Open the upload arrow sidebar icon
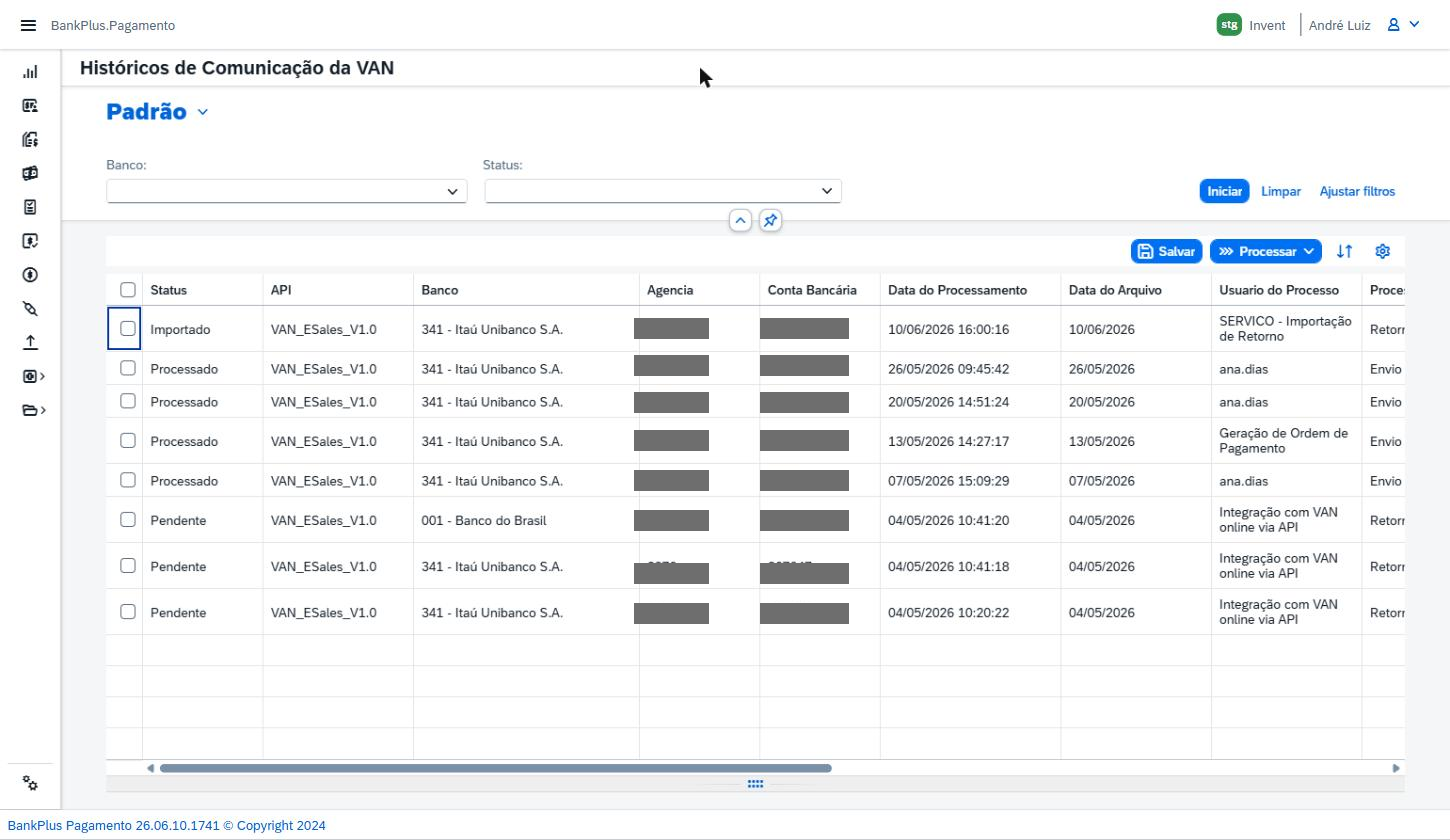This screenshot has height=840, width=1450. [x=30, y=342]
